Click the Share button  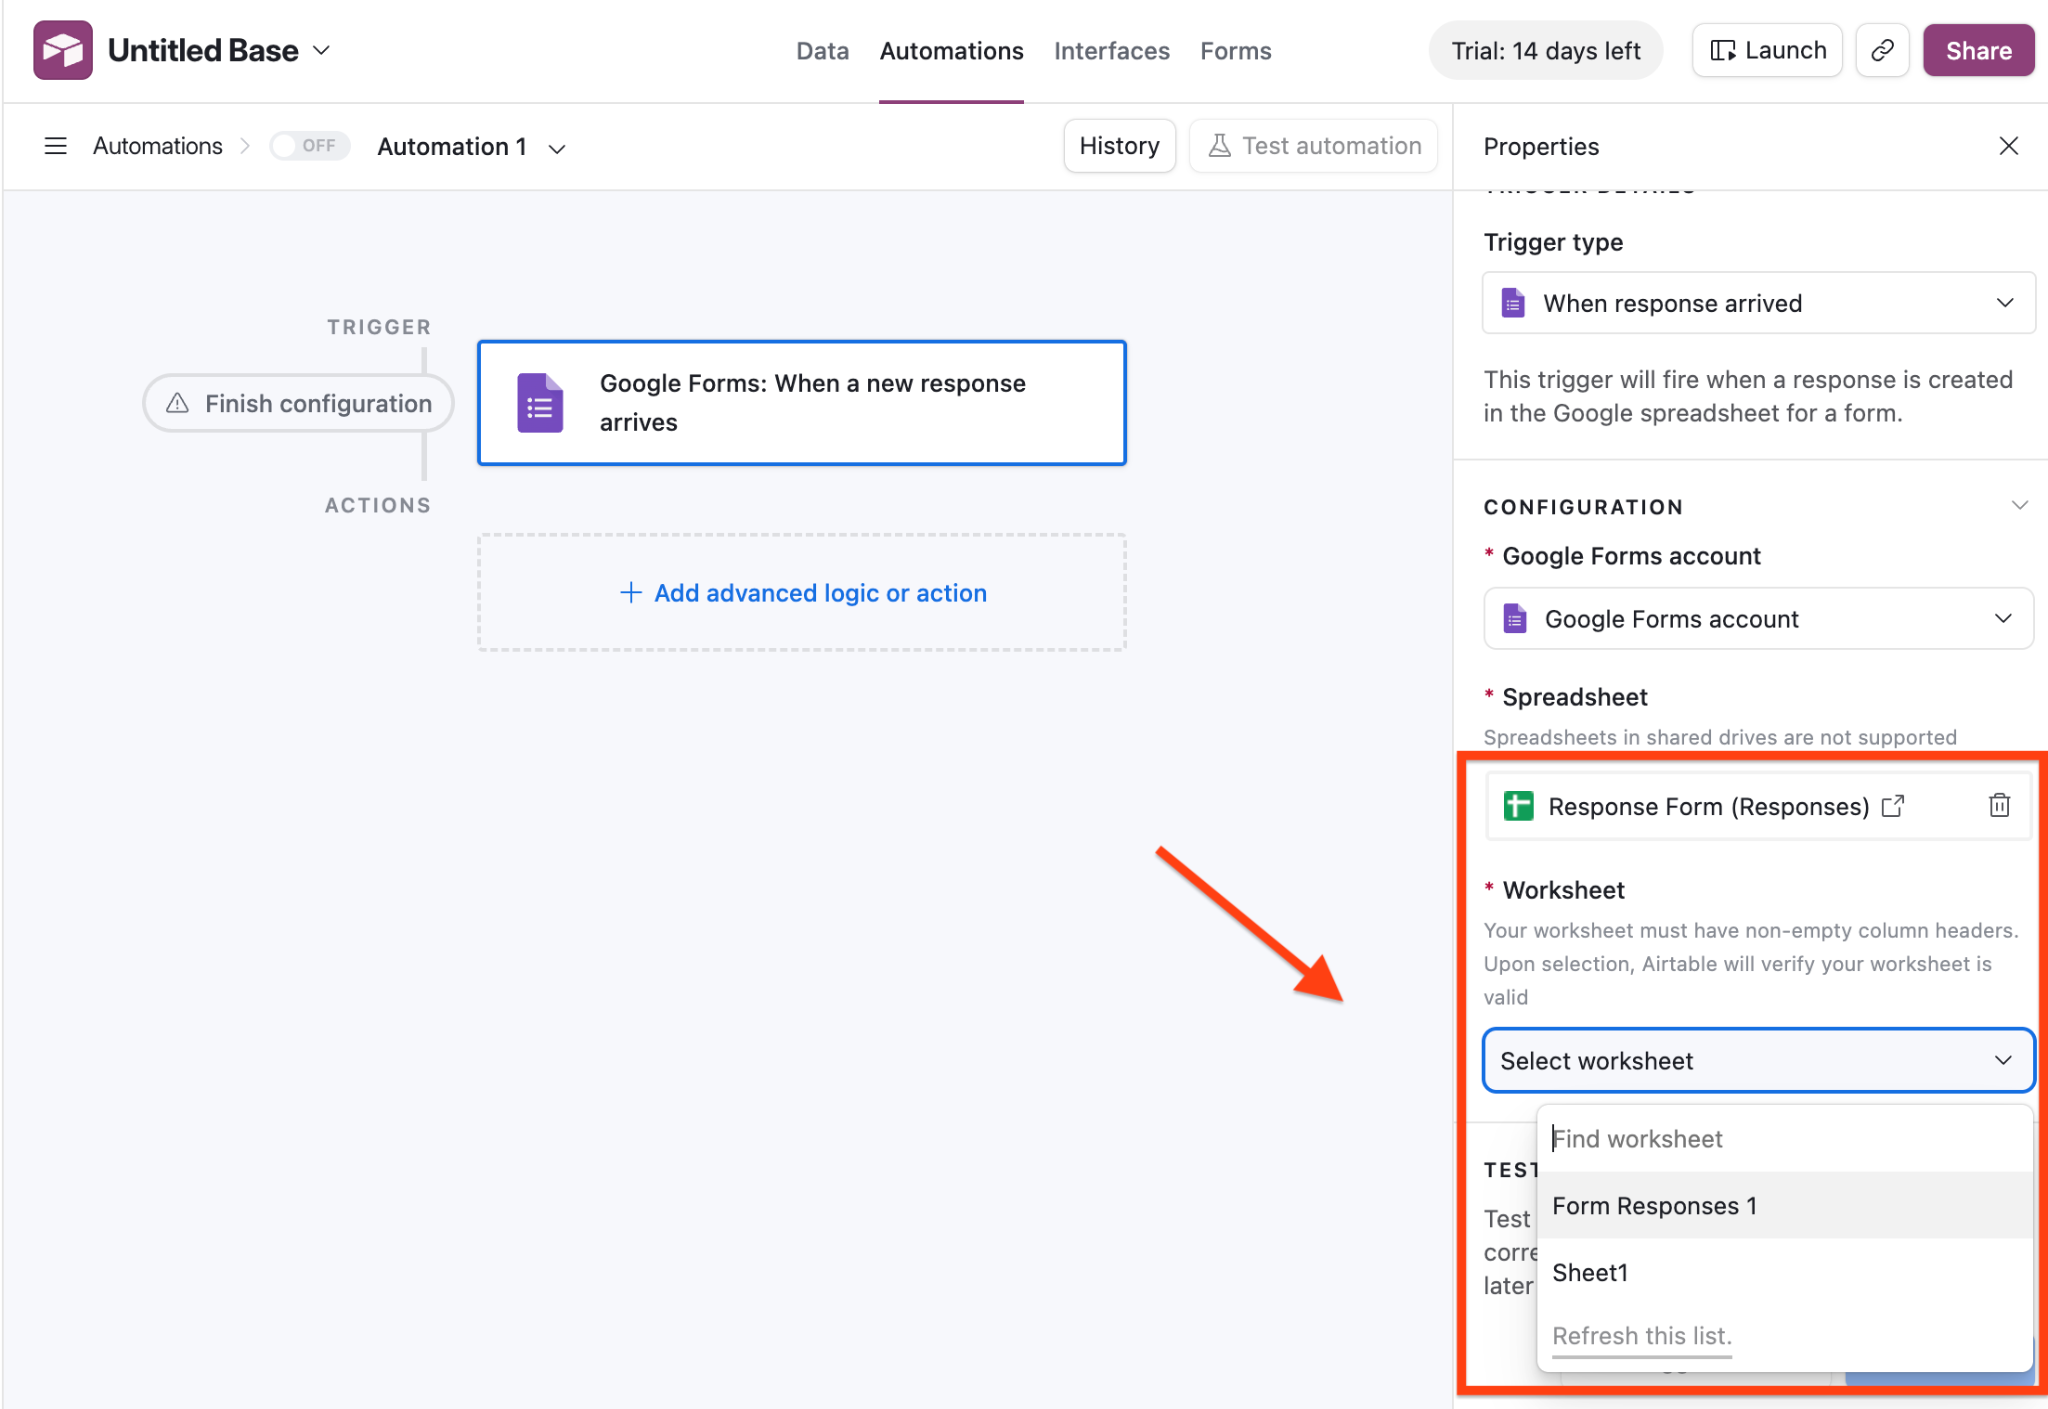point(1977,49)
